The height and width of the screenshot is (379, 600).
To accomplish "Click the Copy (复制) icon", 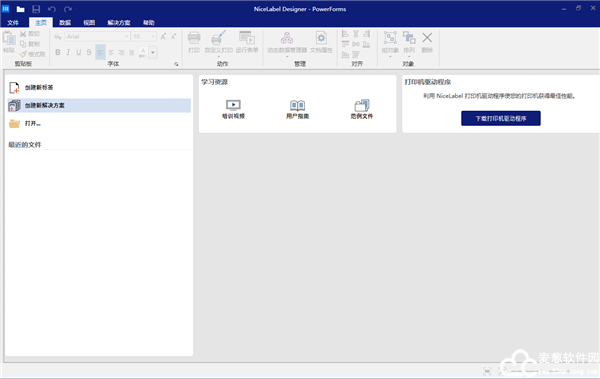I will pos(23,44).
